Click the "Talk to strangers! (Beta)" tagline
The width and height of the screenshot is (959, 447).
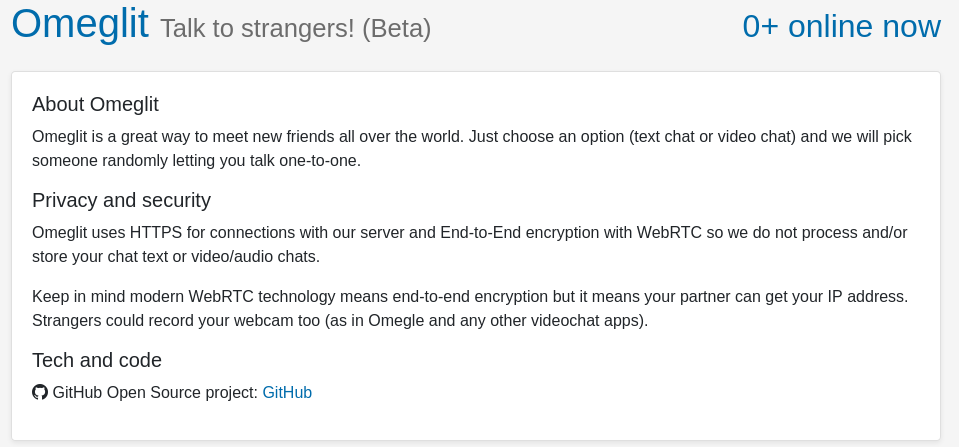pos(295,28)
